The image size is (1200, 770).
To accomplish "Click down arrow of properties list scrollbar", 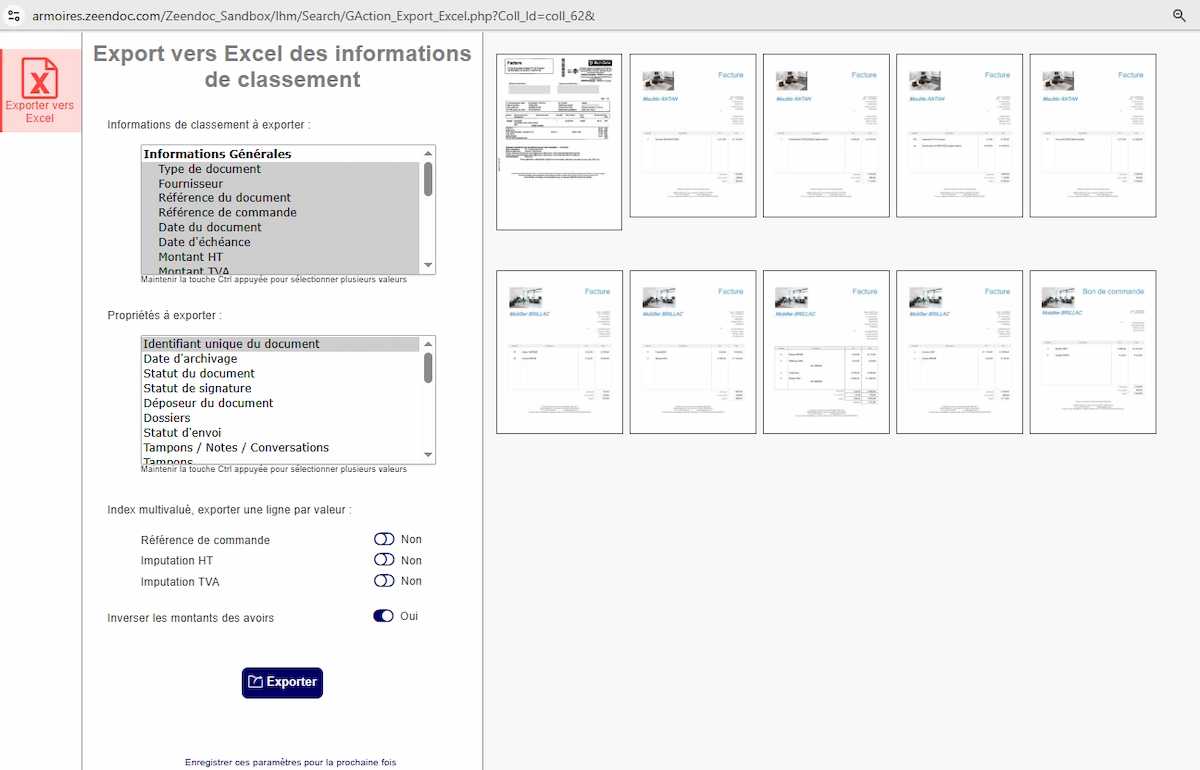I will click(x=429, y=456).
